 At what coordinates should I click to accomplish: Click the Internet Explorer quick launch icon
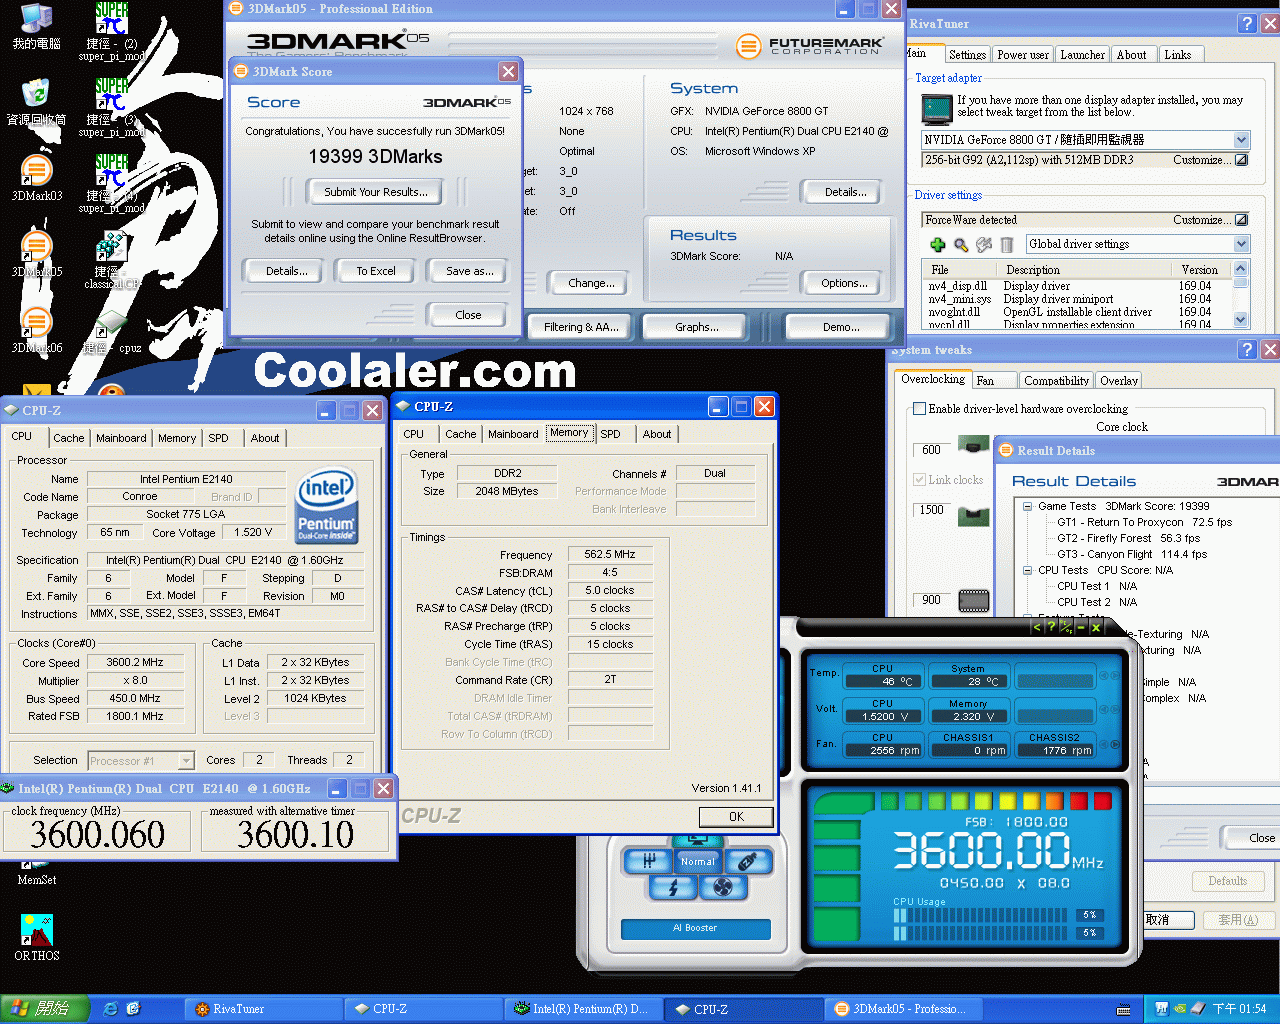(111, 1009)
